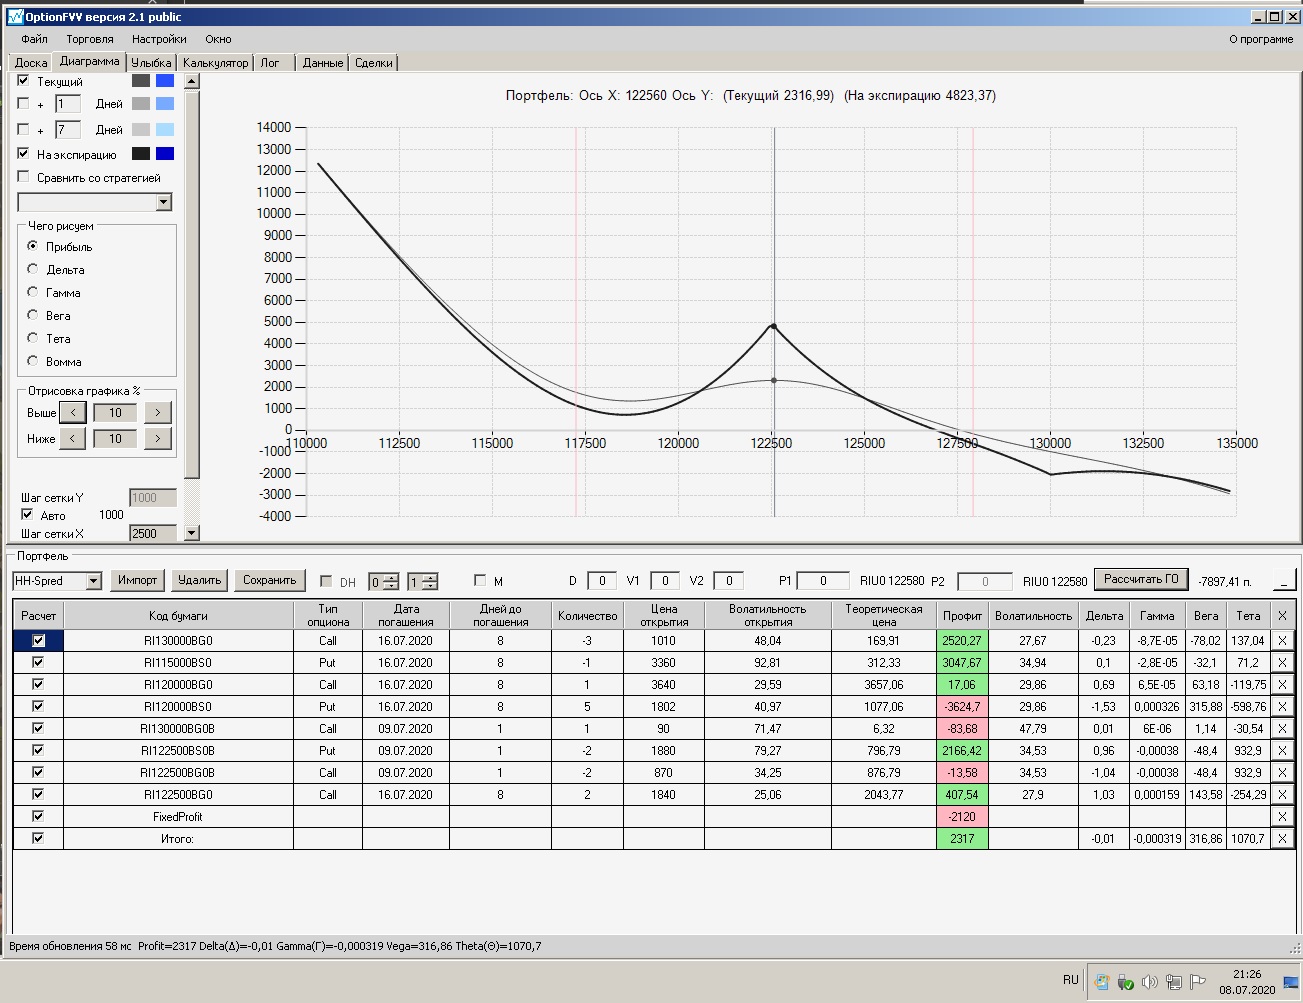This screenshot has width=1303, height=1003.
Task: Select the Дельта radio button
Action: click(33, 269)
